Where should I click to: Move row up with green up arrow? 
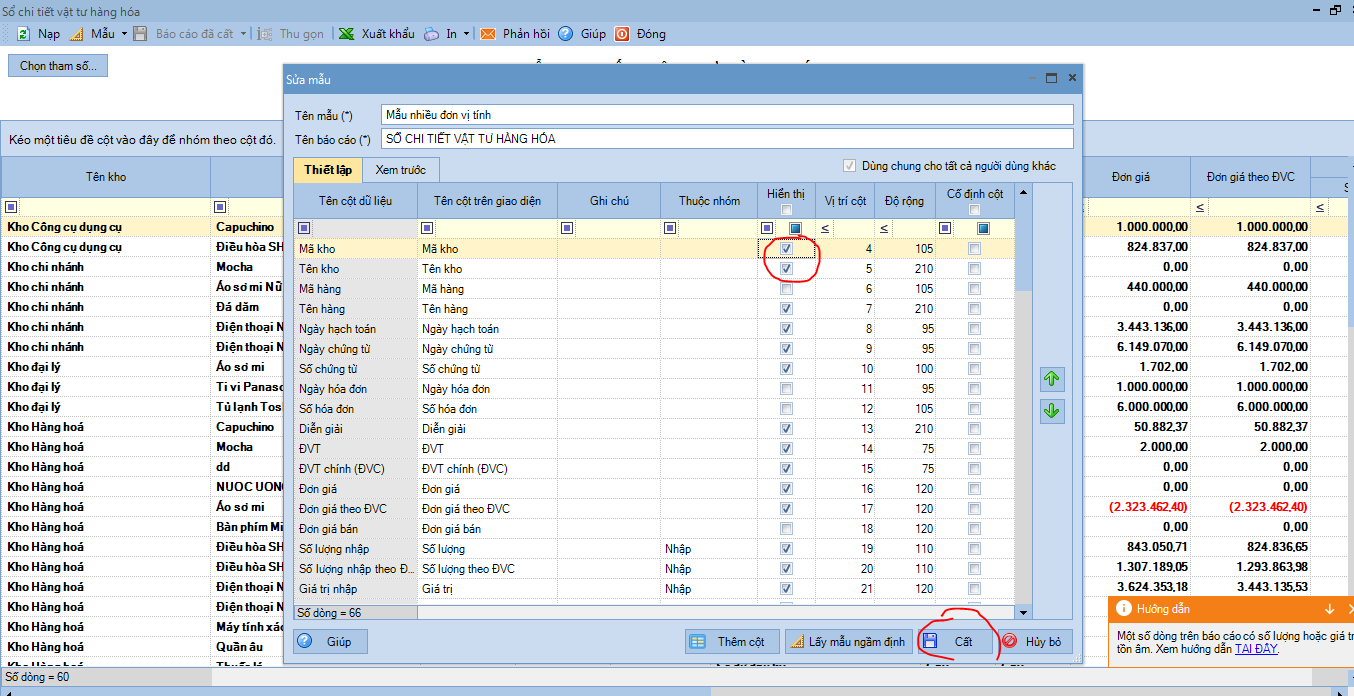[1052, 380]
